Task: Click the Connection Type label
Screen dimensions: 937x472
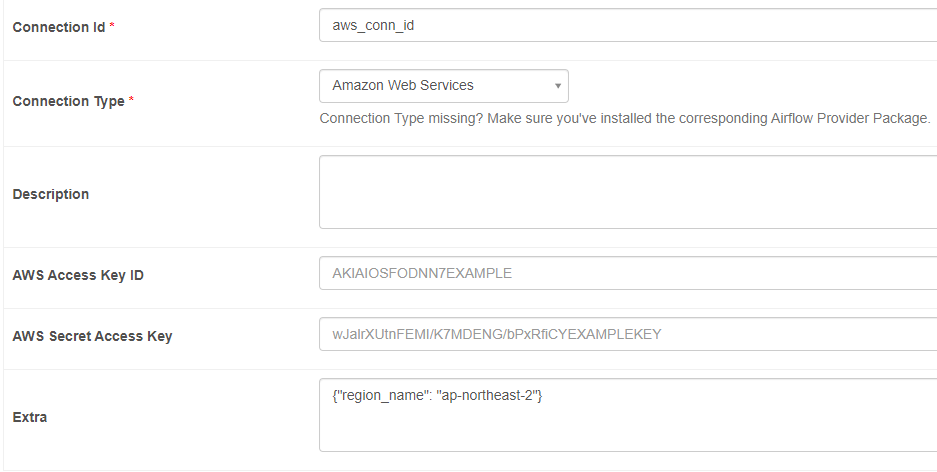Action: coord(68,102)
